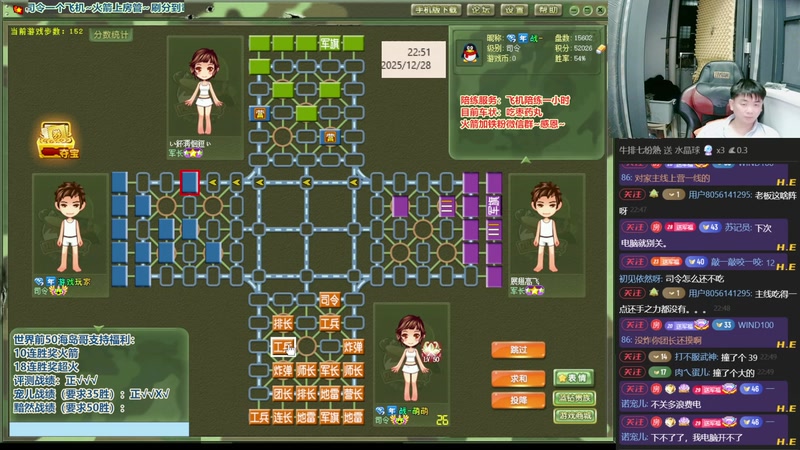The height and width of the screenshot is (450, 800).
Task: Click the red-outlined blue piece
Action: (x=189, y=182)
